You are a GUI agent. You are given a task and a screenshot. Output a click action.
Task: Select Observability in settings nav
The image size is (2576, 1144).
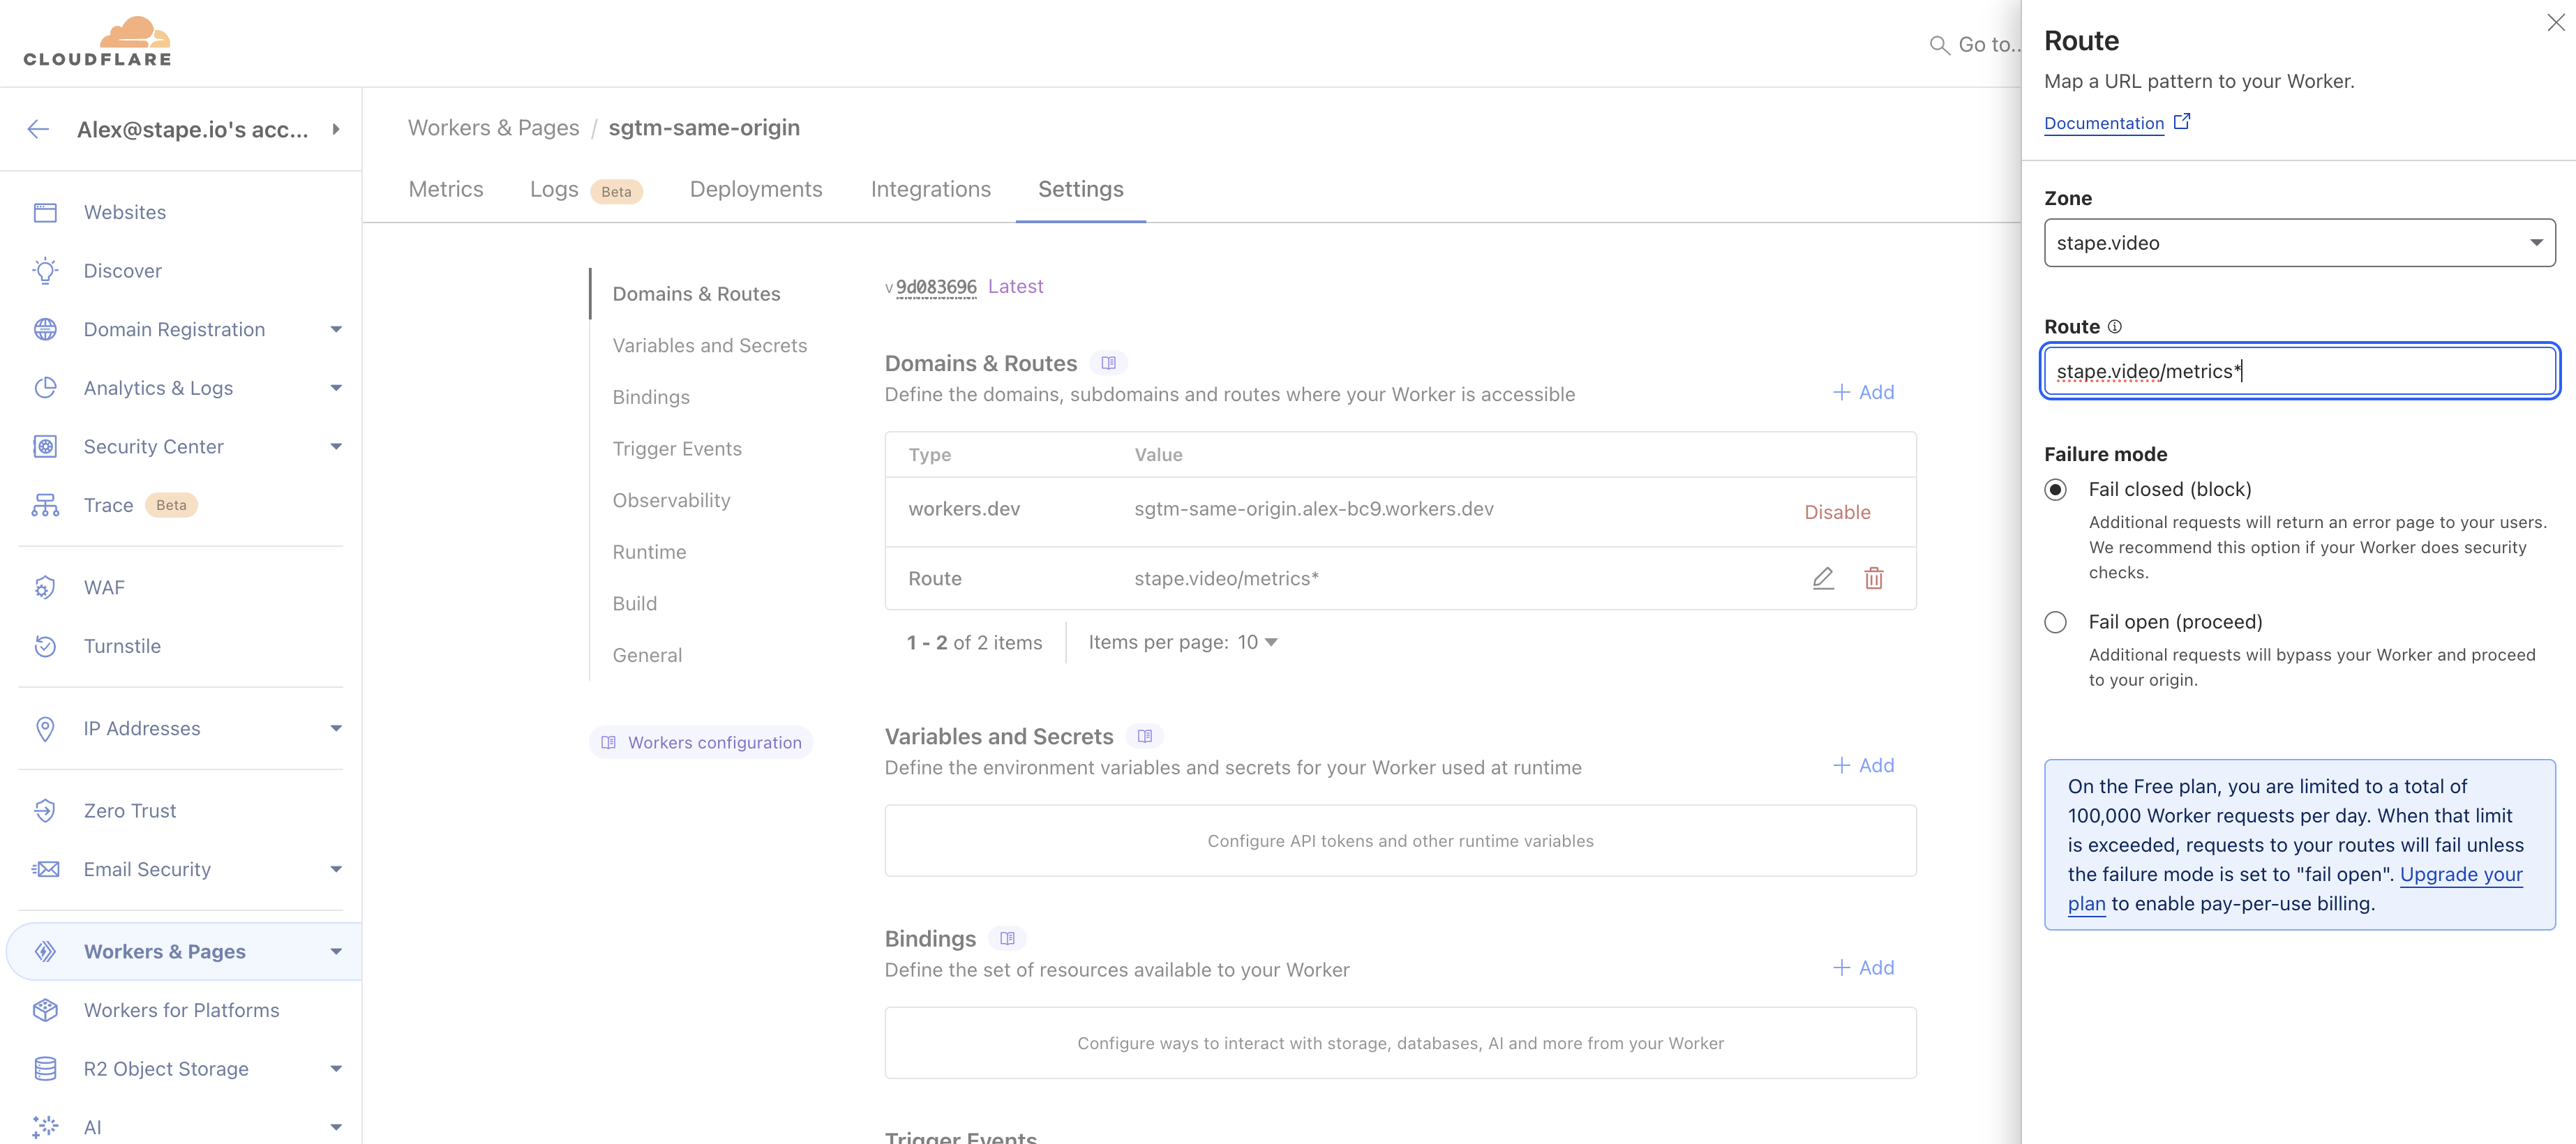[672, 500]
